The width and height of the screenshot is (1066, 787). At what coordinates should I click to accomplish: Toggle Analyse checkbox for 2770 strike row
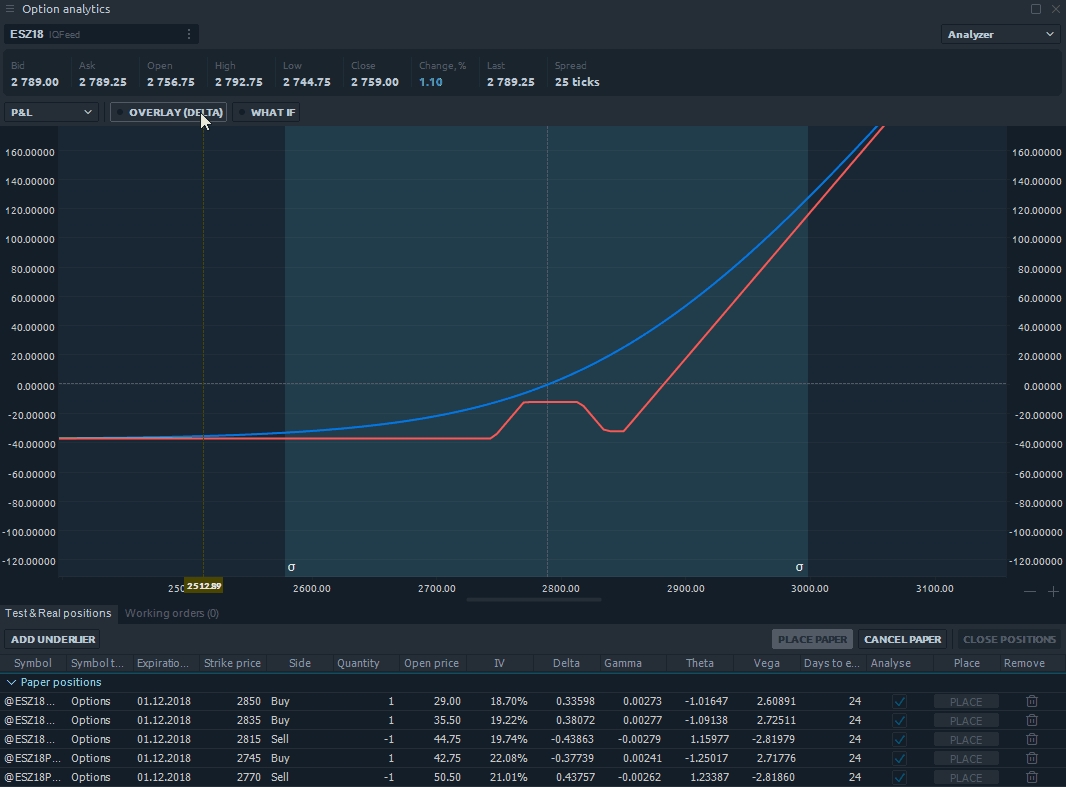click(x=899, y=777)
